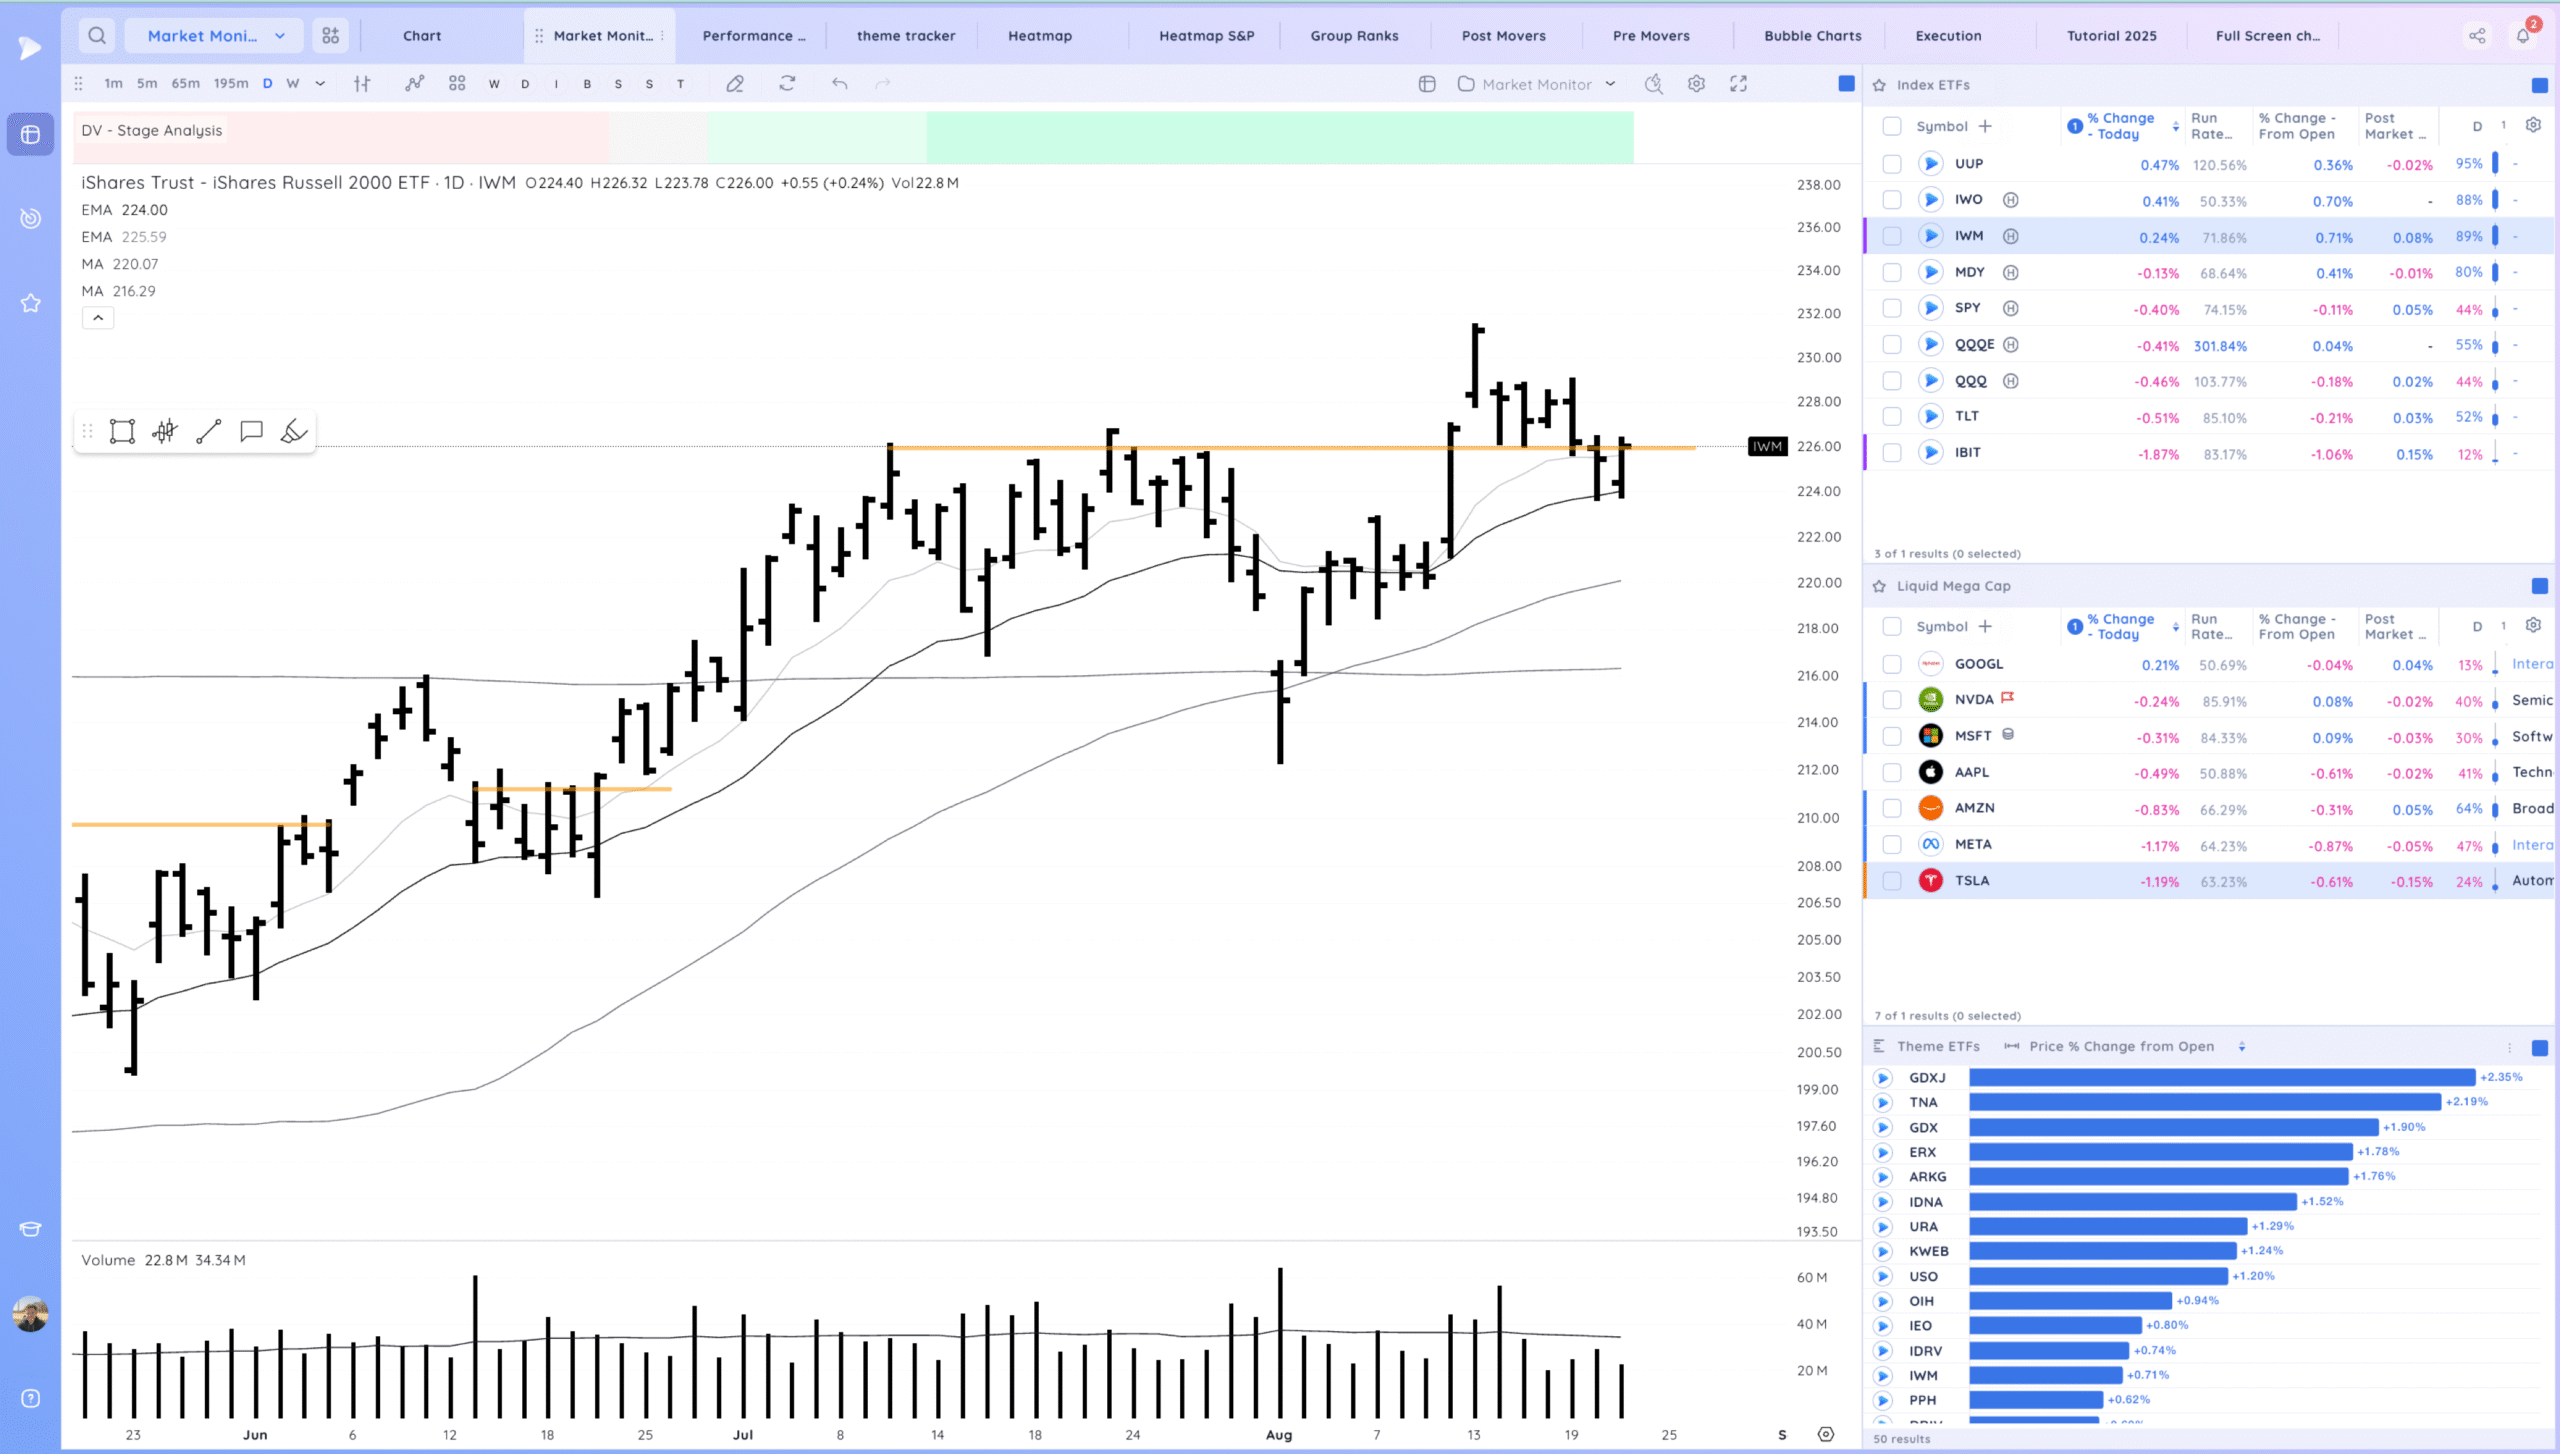The width and height of the screenshot is (2560, 1454).
Task: Undo the last chart action
Action: [839, 84]
